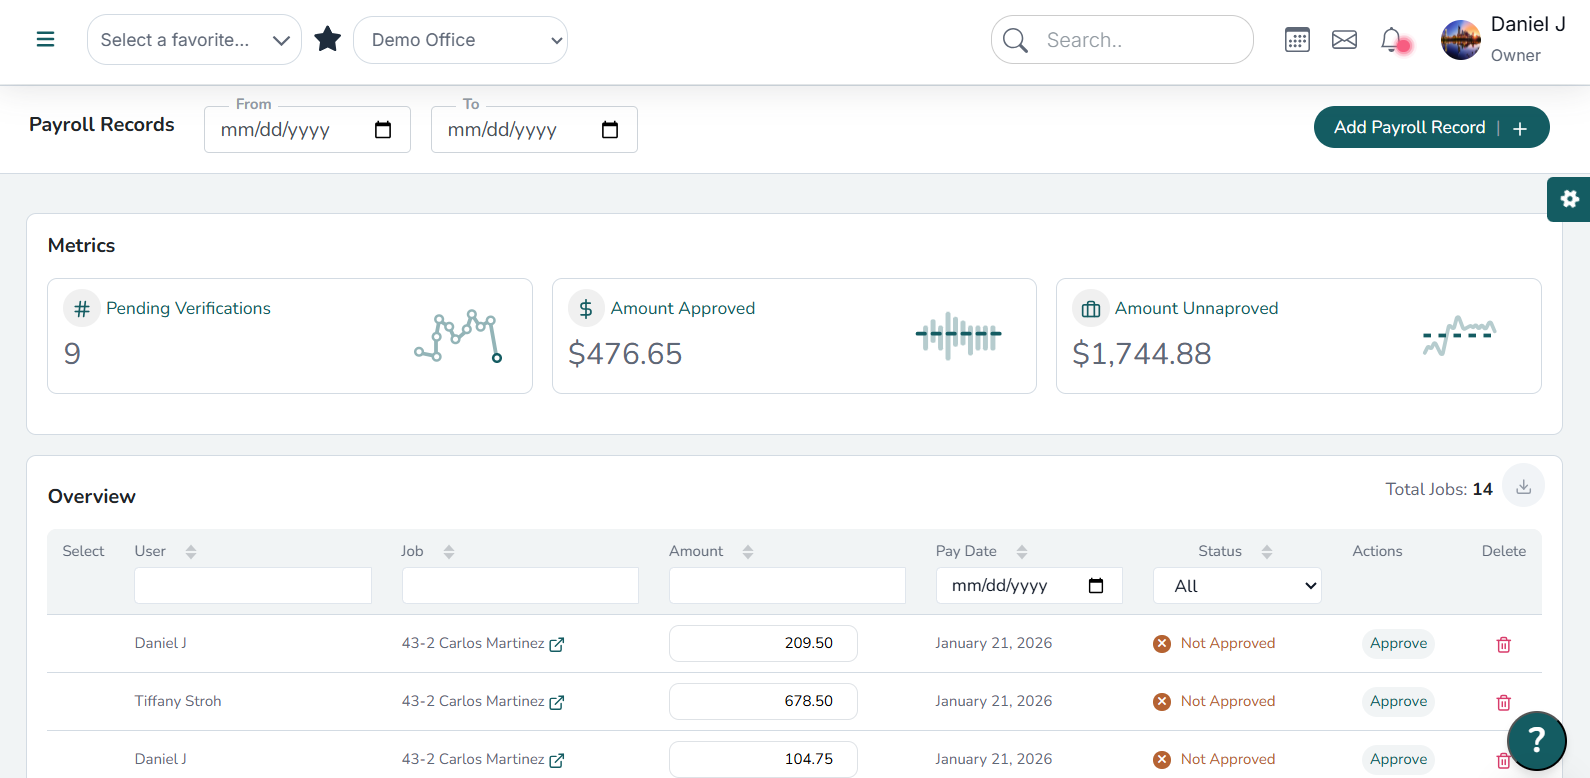Click the favorites star icon
Image resolution: width=1590 pixels, height=778 pixels.
(x=328, y=40)
